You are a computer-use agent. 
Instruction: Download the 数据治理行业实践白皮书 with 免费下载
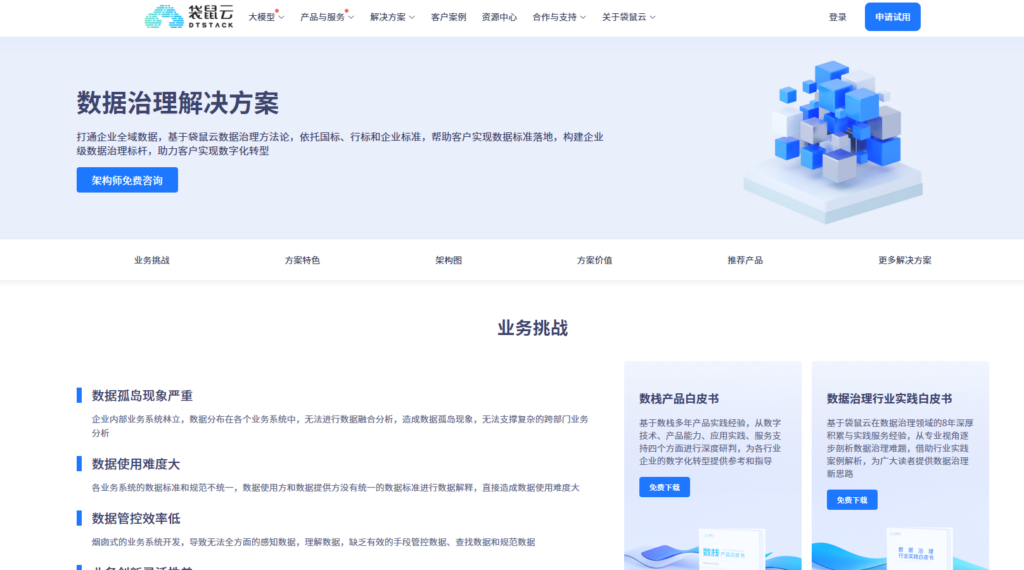point(852,500)
